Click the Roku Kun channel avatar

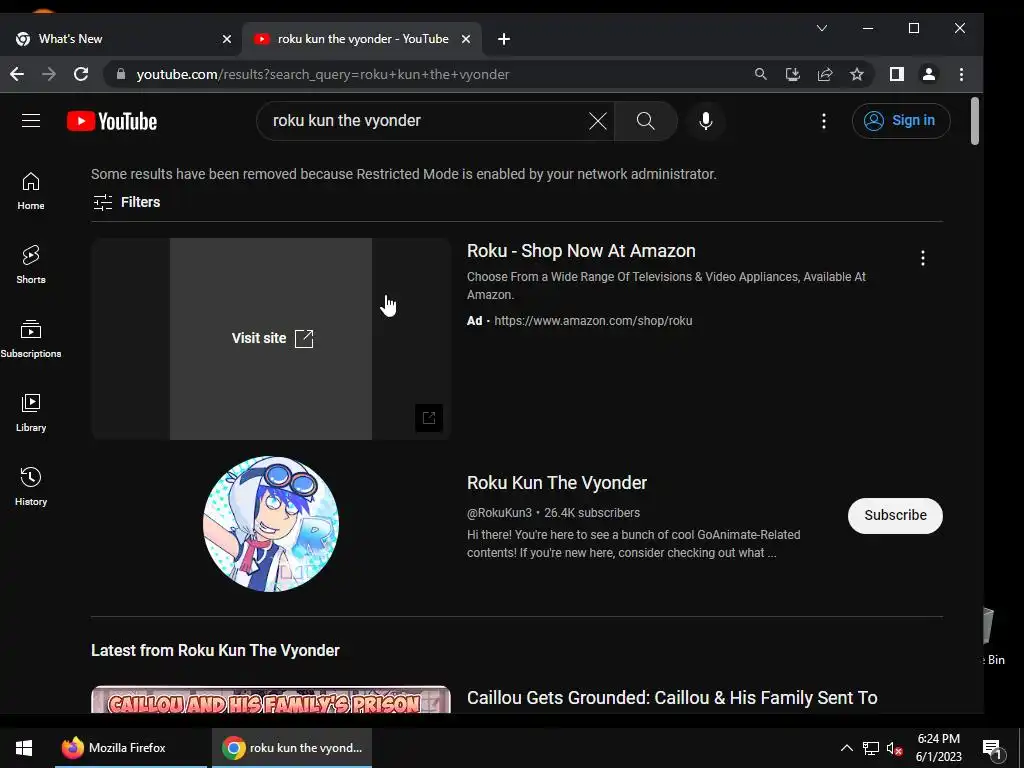tap(271, 524)
